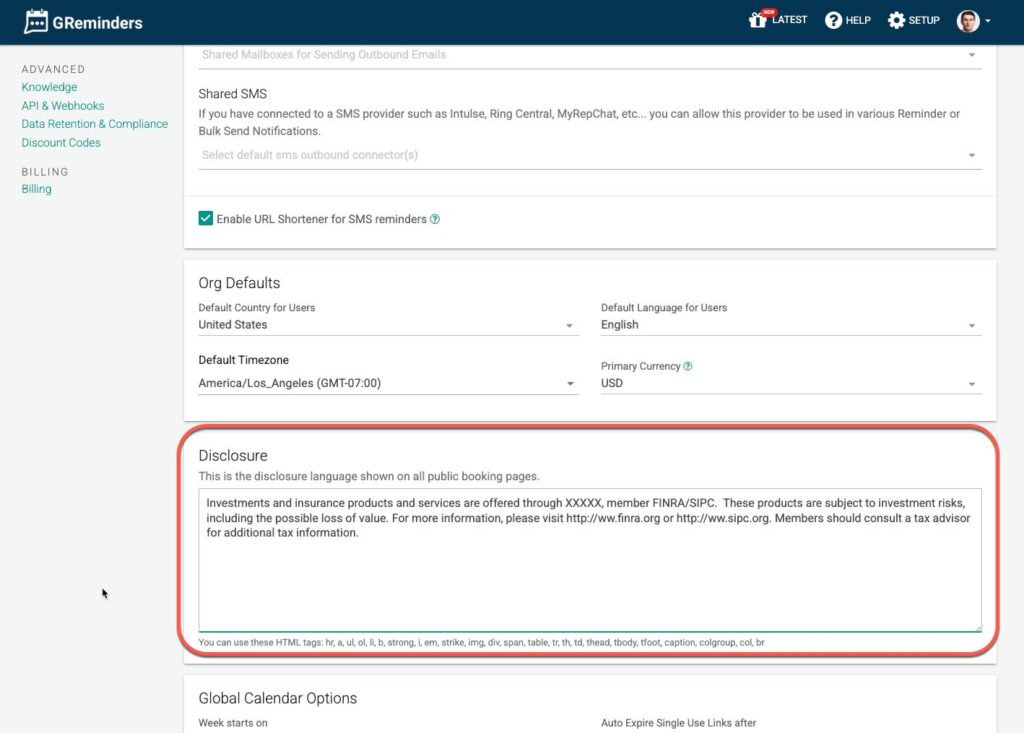Expand the Shared Mailboxes dropdown
Viewport: 1024px width, 733px height.
tap(589, 55)
